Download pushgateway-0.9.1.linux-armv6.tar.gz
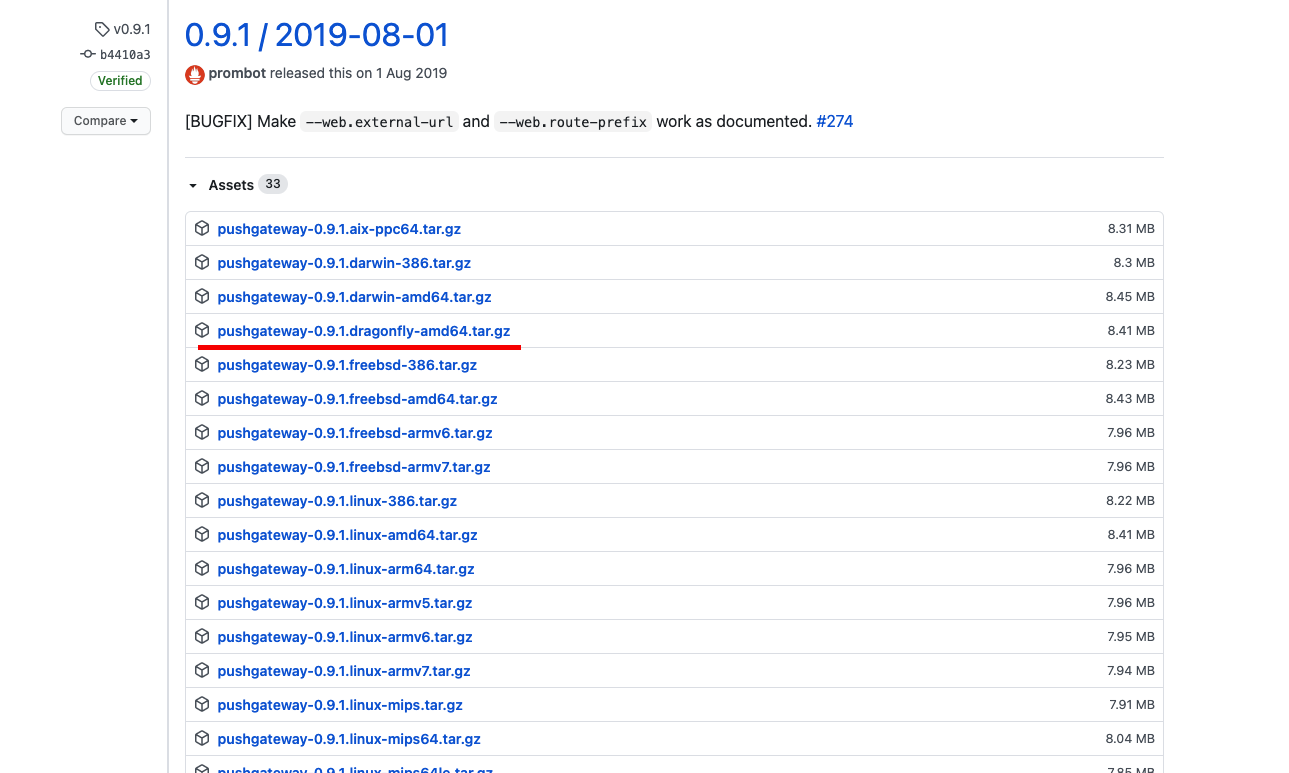 pos(345,637)
